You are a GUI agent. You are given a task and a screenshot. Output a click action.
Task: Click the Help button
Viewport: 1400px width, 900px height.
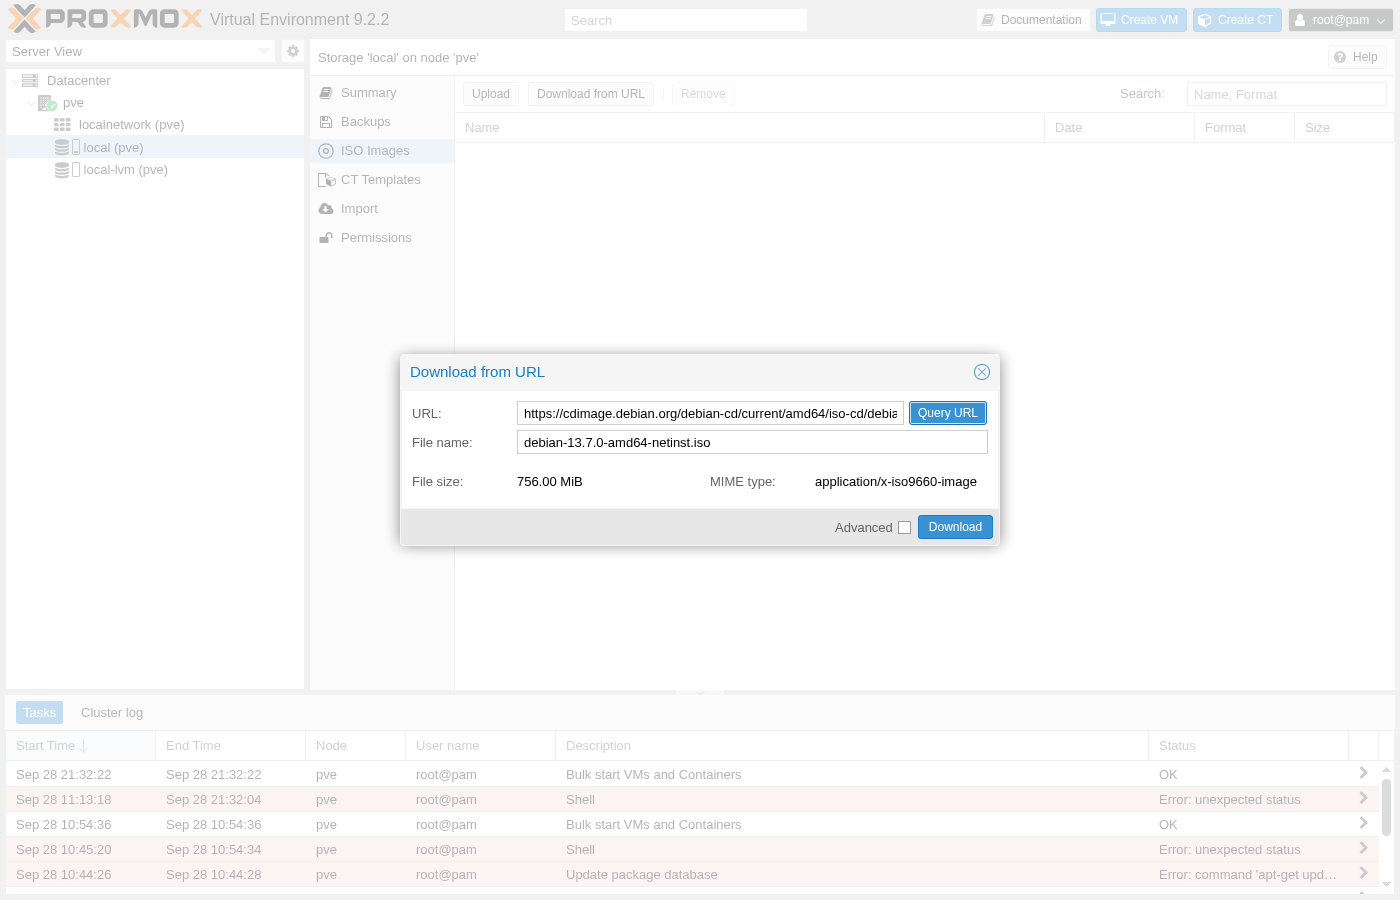[x=1356, y=57]
